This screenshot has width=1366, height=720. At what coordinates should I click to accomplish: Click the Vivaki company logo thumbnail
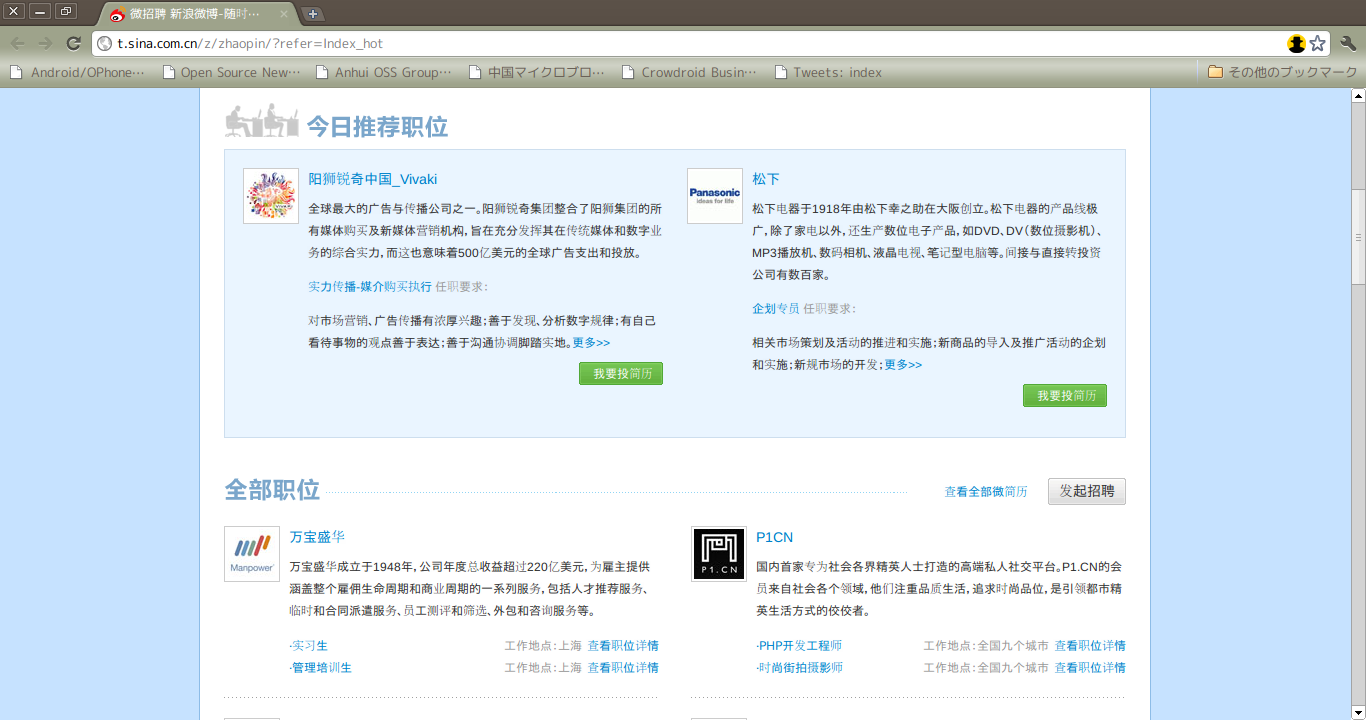tap(271, 196)
